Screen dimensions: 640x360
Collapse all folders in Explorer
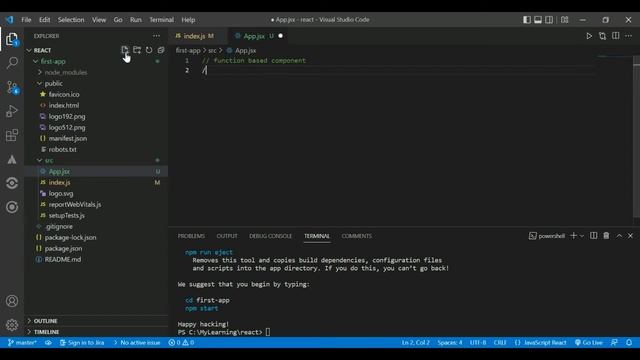coord(161,50)
